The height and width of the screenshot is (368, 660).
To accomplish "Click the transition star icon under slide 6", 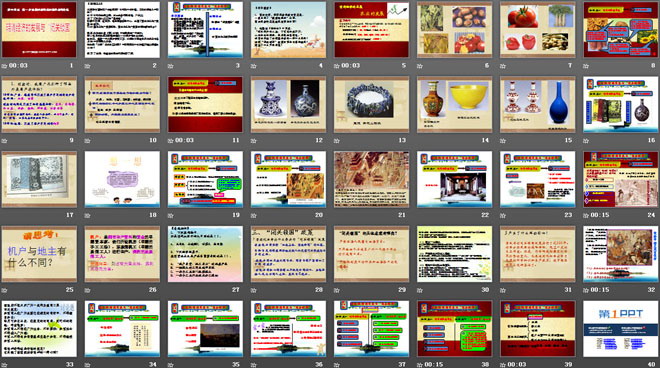I will pos(420,66).
